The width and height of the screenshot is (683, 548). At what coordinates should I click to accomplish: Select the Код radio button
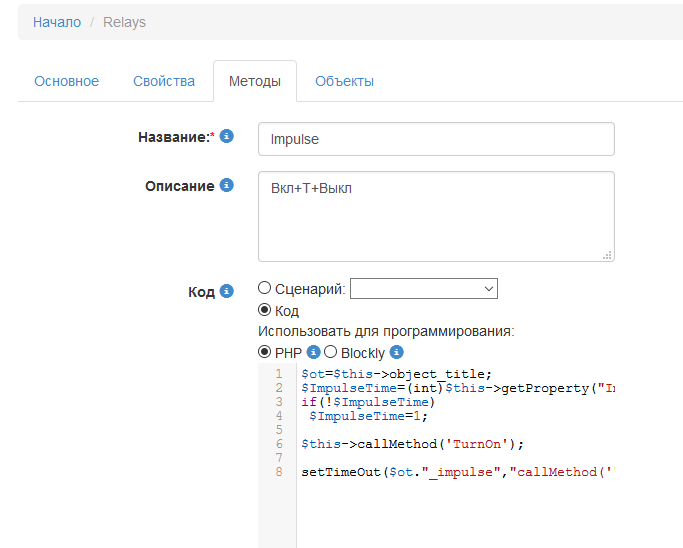tap(265, 310)
